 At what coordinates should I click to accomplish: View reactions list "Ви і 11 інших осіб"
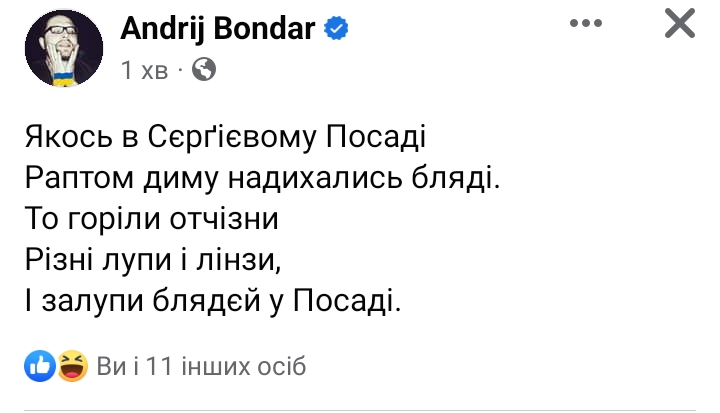coord(200,367)
